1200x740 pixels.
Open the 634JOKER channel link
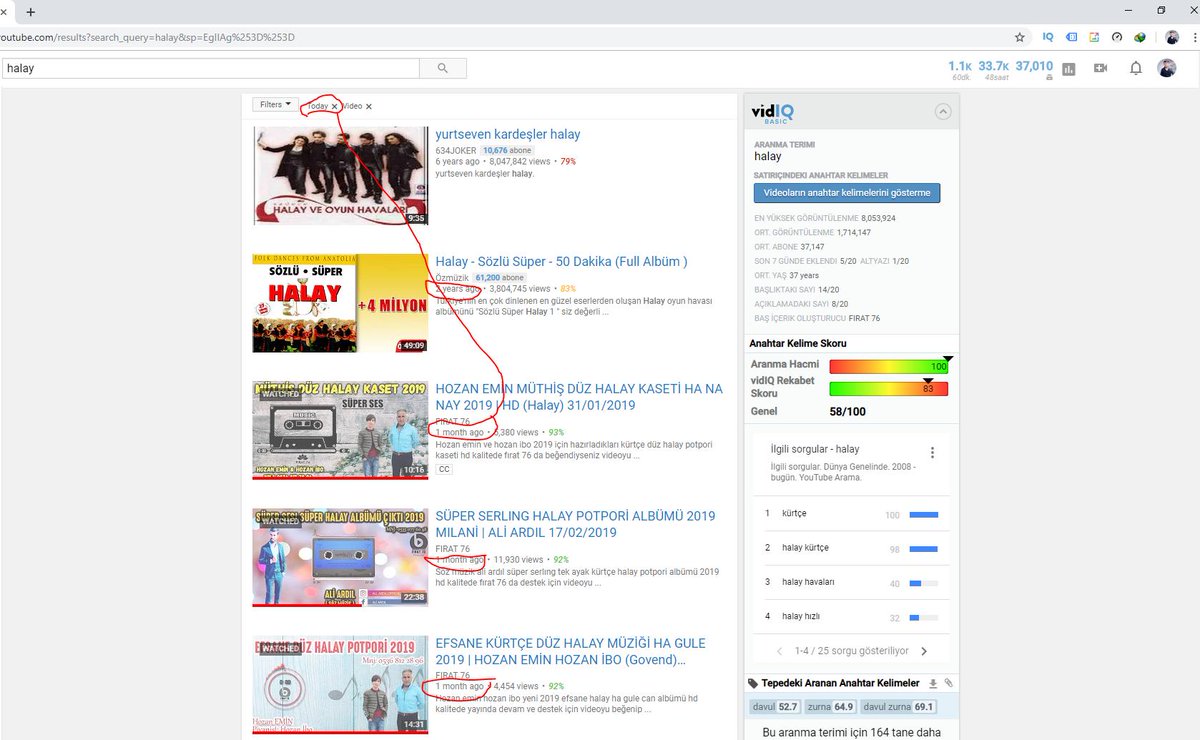pos(456,149)
